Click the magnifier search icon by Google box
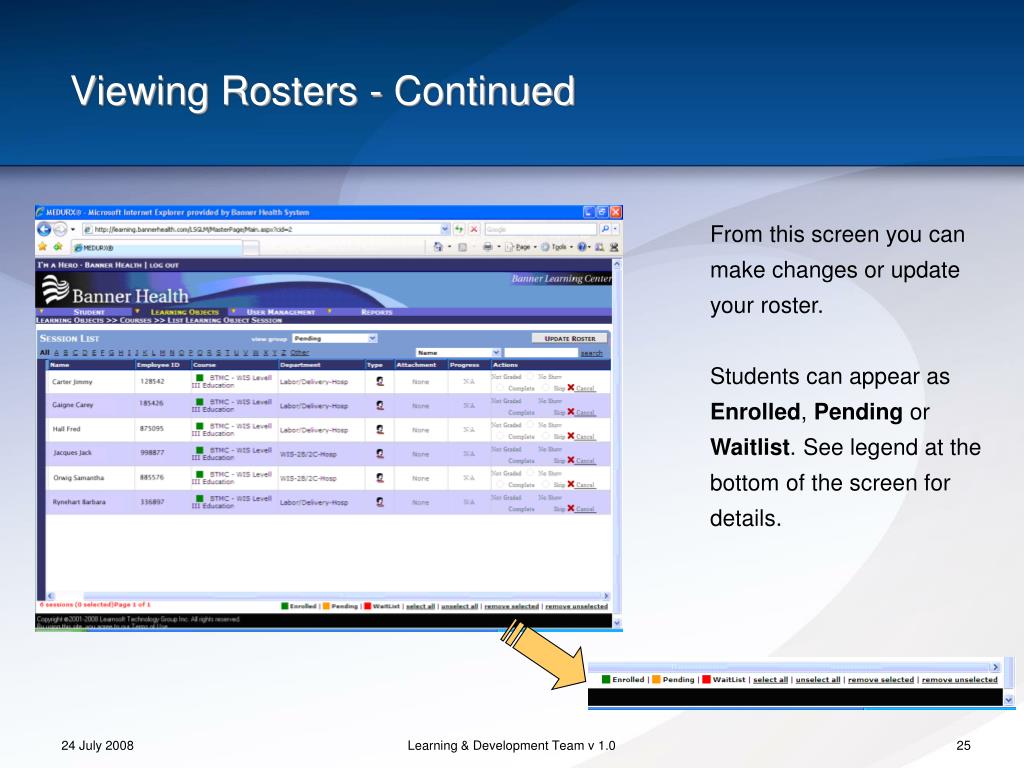Image resolution: width=1024 pixels, height=768 pixels. [x=605, y=229]
